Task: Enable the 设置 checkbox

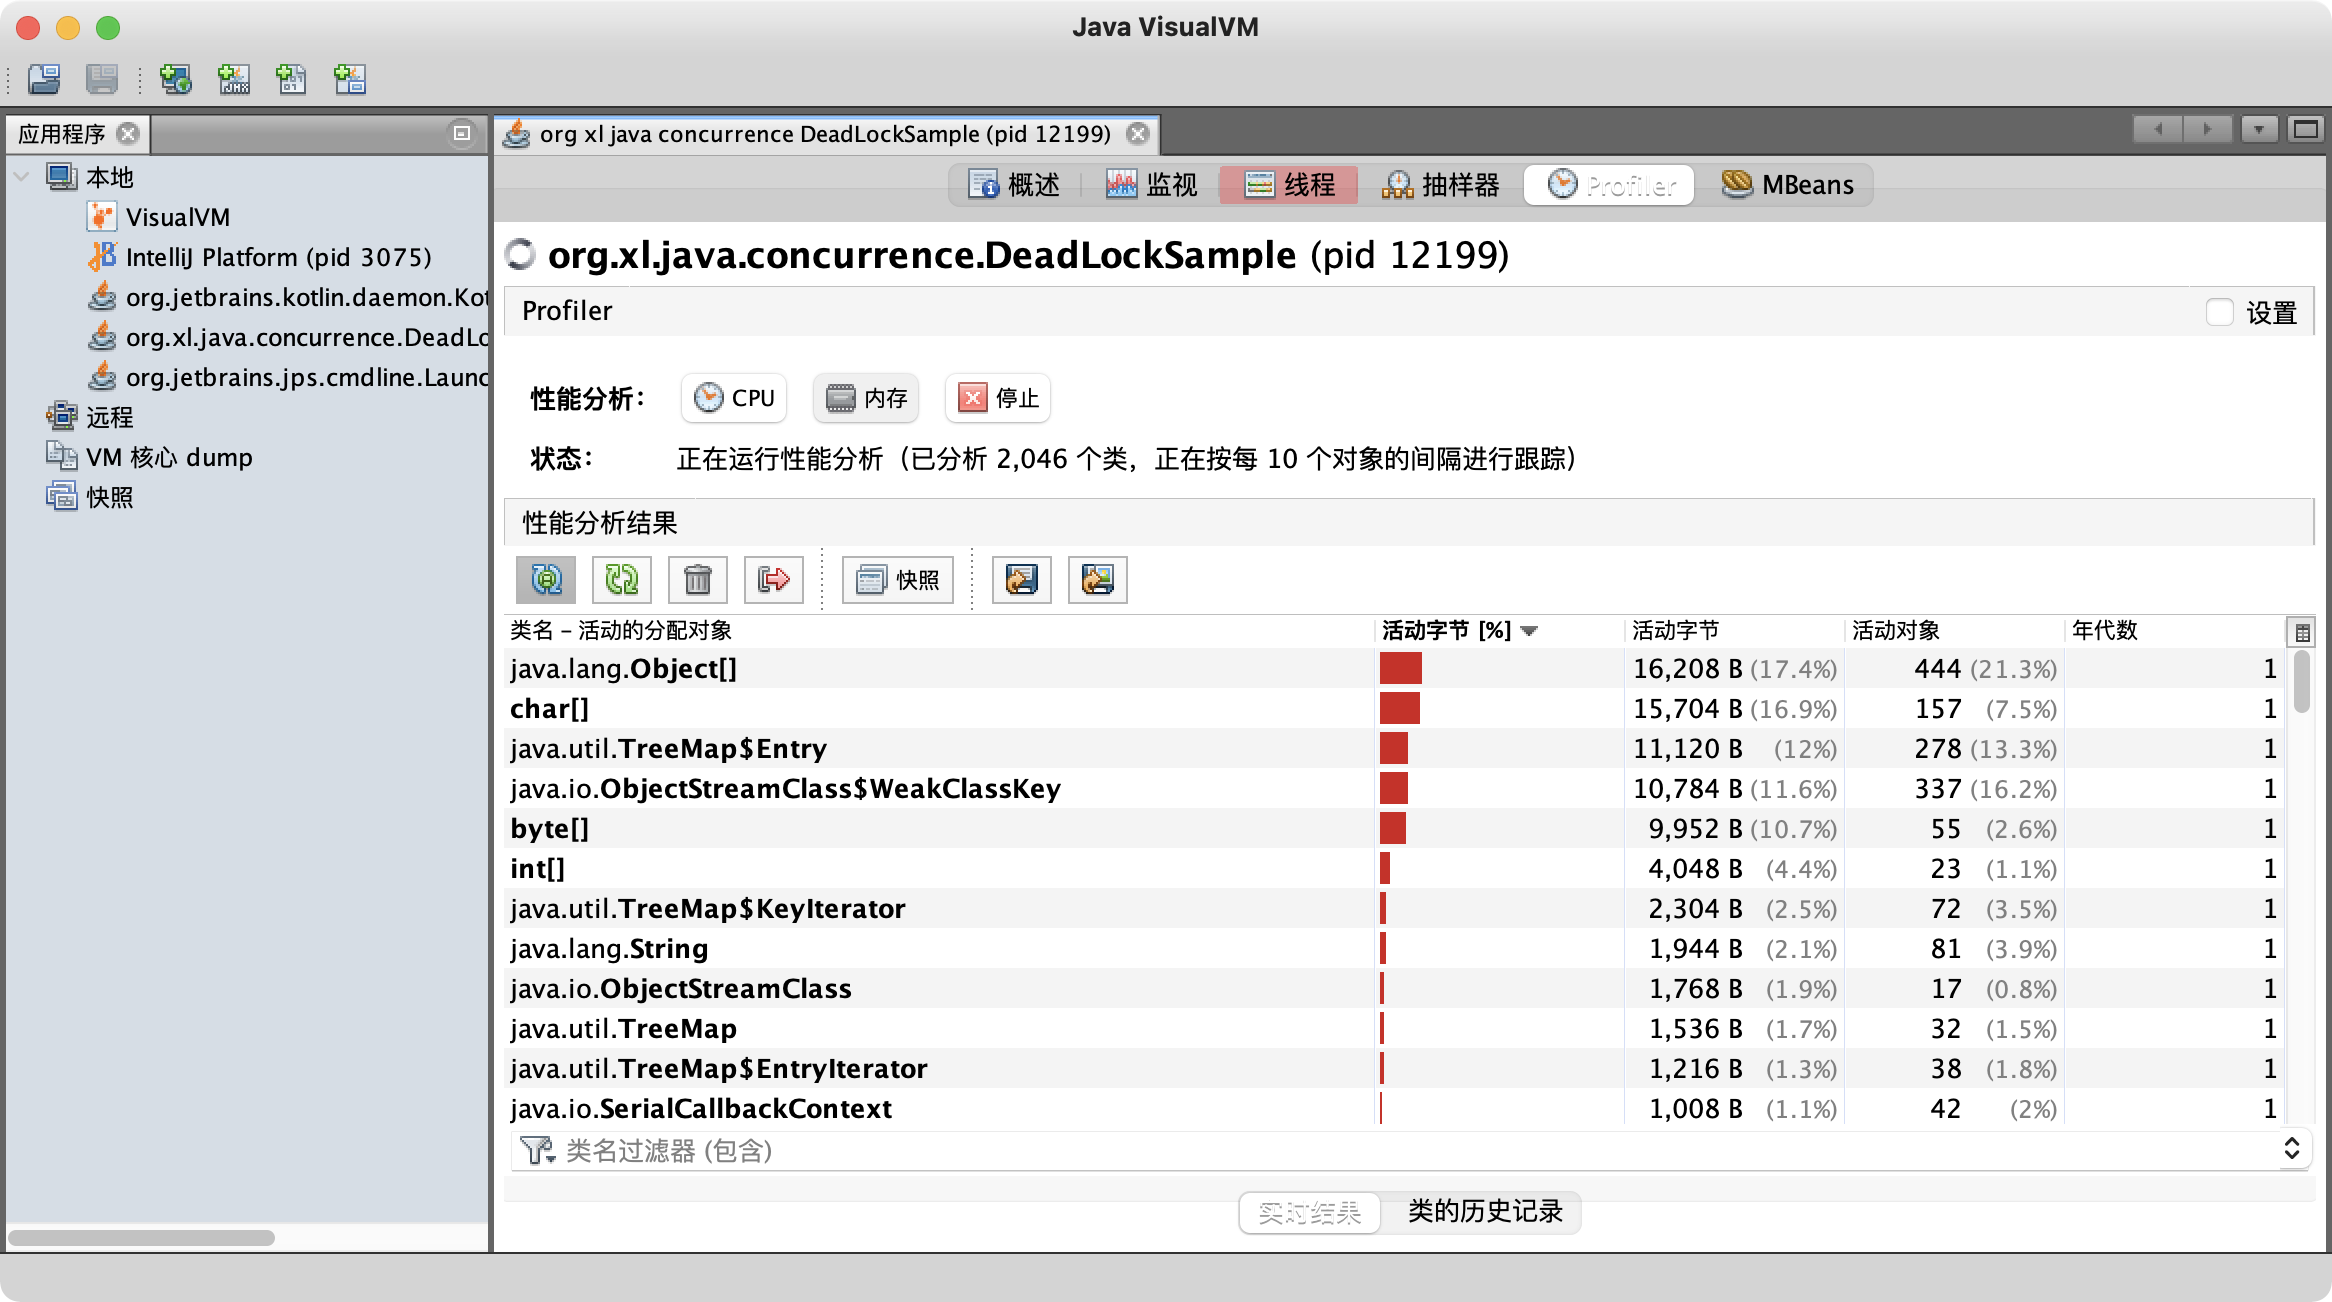Action: click(2219, 312)
